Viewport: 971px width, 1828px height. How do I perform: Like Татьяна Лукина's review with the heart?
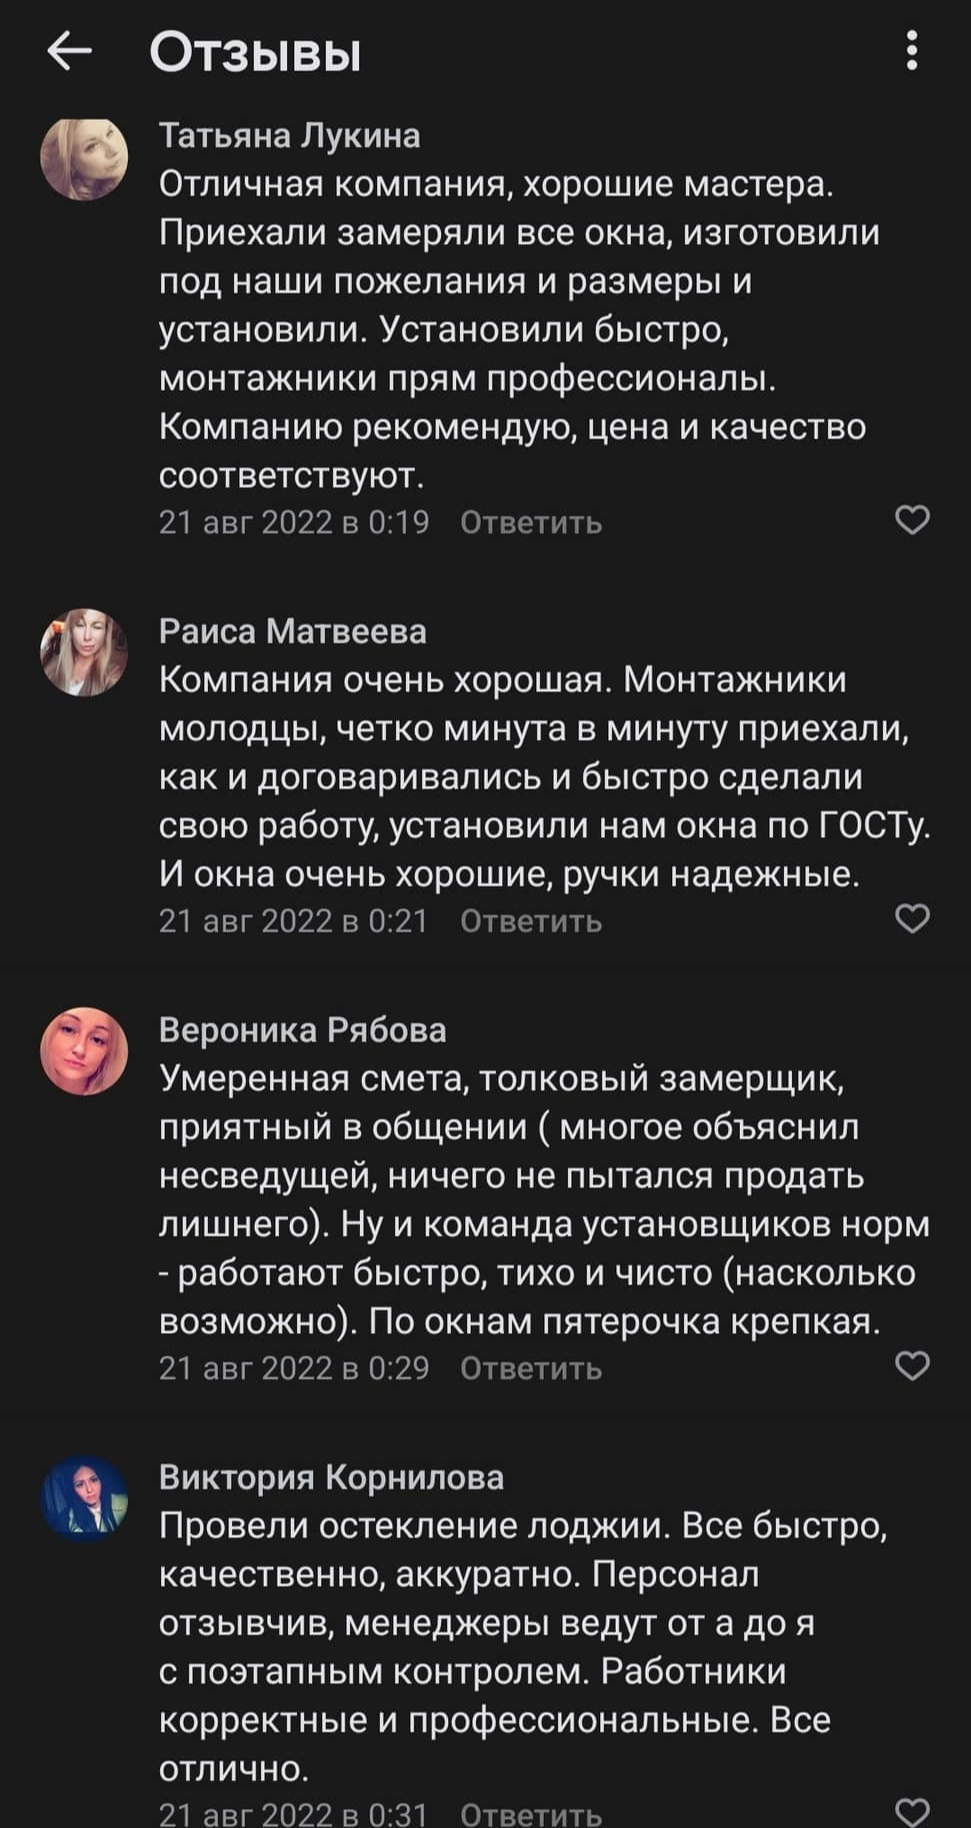pyautogui.click(x=911, y=520)
